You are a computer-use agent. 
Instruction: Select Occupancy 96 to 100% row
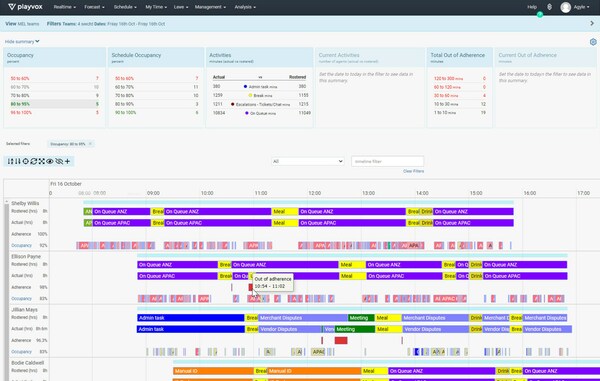(54, 112)
